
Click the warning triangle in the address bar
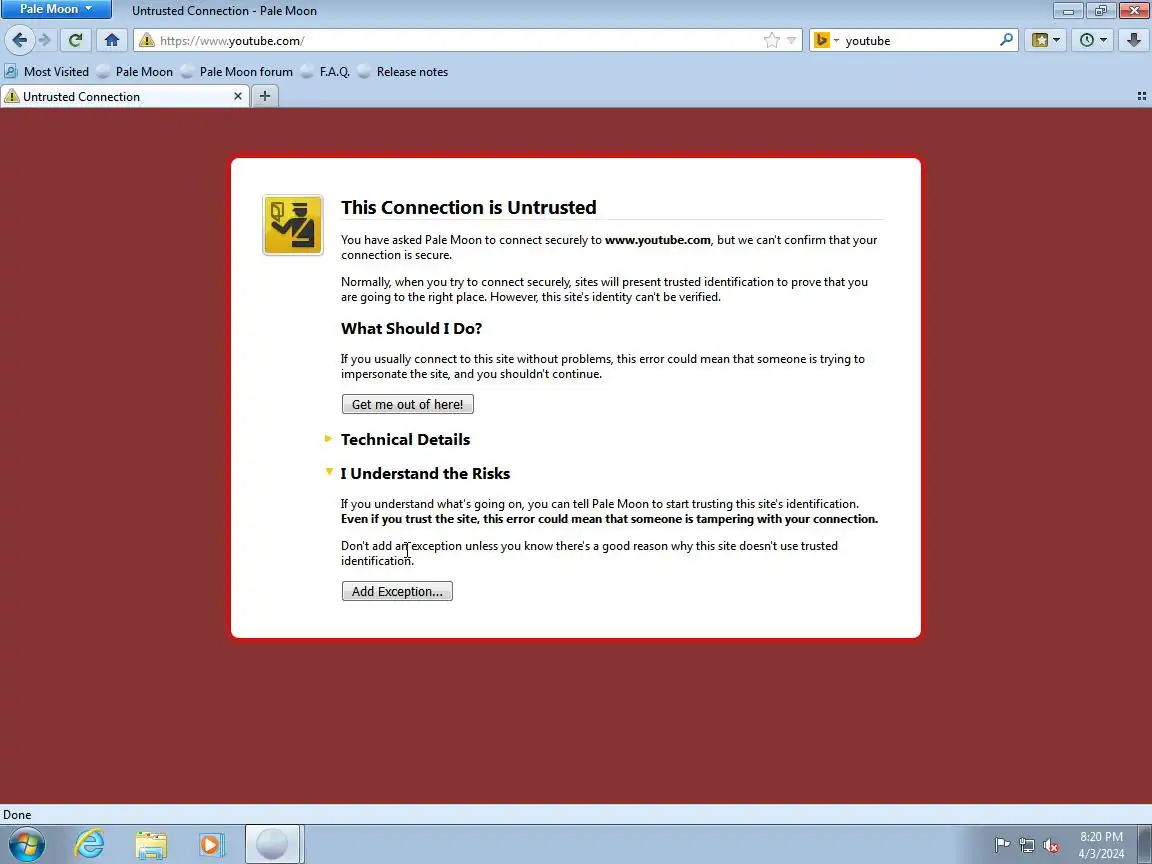146,40
